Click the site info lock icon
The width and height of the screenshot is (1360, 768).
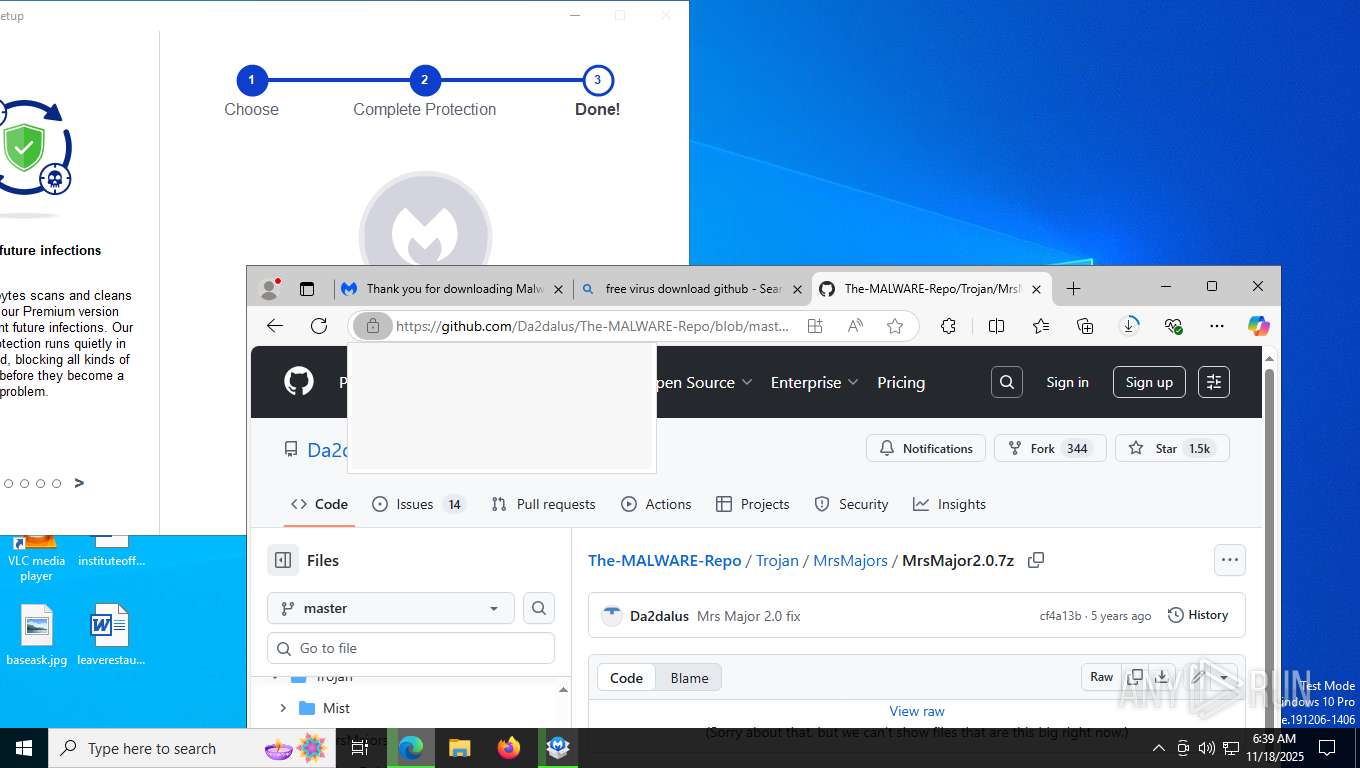pos(372,326)
